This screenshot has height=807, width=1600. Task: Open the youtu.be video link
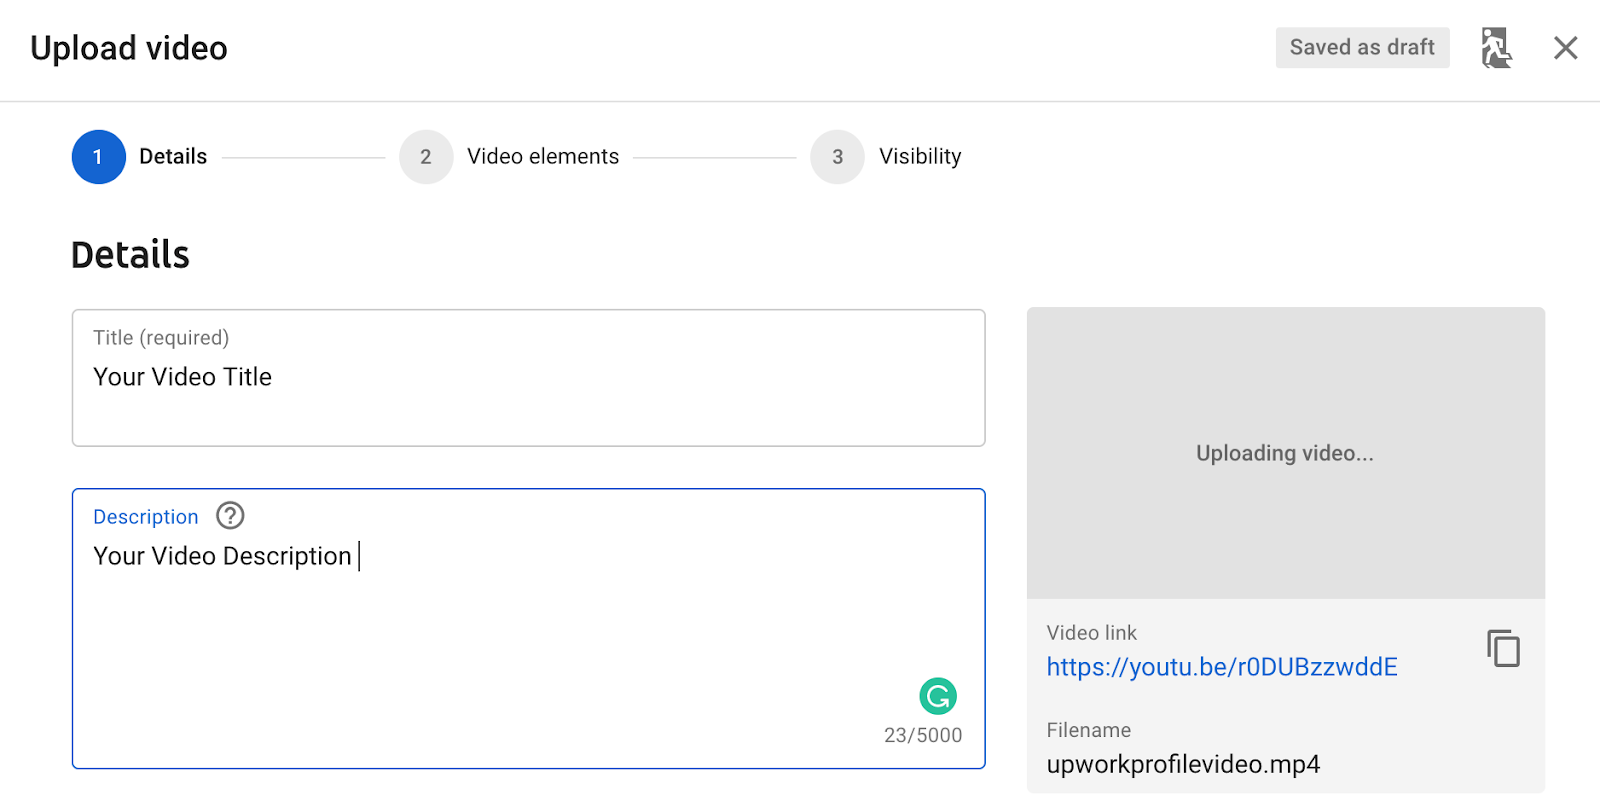(1221, 667)
